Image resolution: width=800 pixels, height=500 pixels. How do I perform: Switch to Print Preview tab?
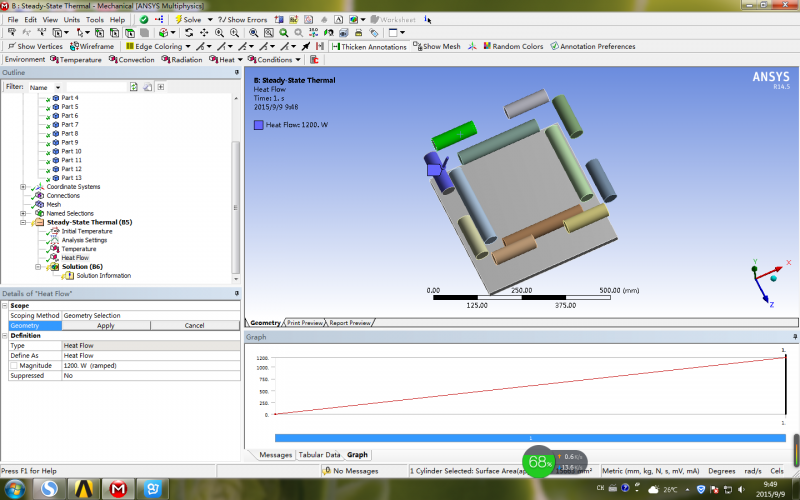pyautogui.click(x=305, y=323)
